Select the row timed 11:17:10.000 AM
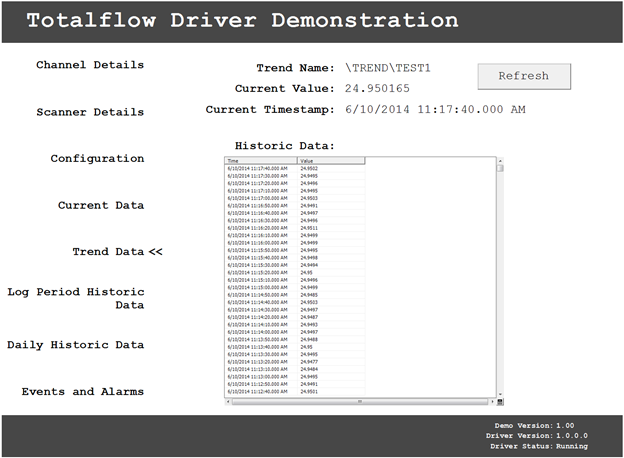624x458 pixels. pyautogui.click(x=295, y=191)
